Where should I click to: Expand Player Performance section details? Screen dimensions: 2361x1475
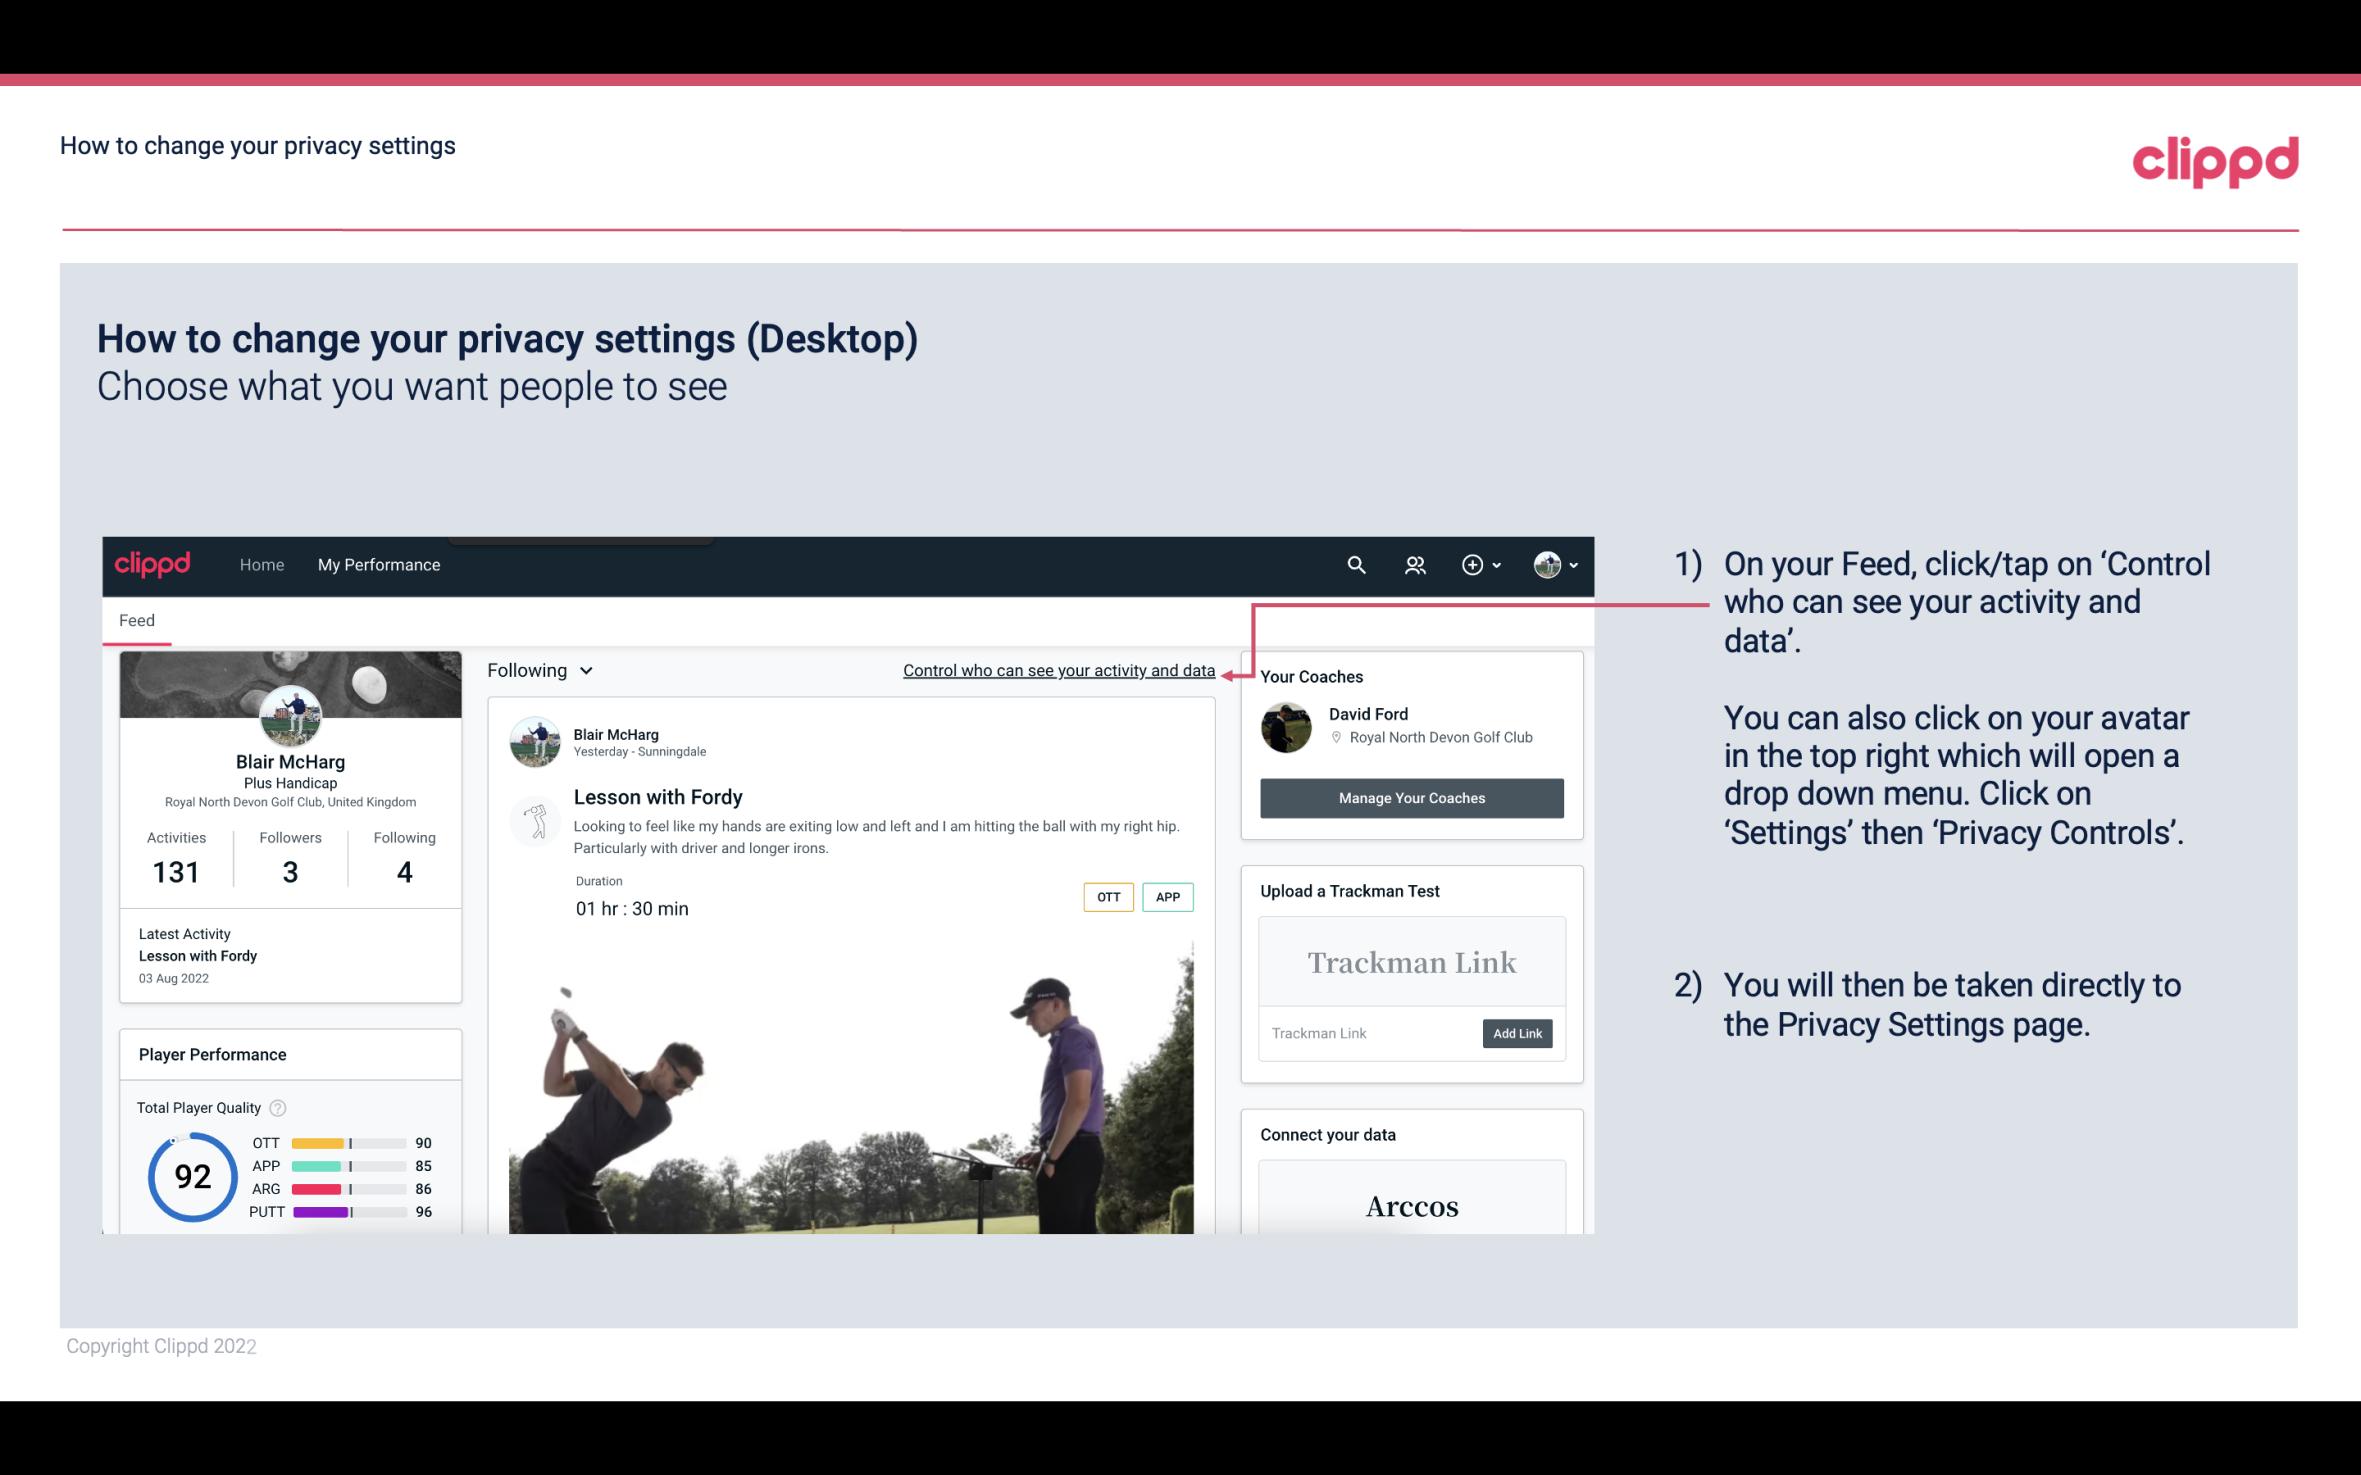(x=212, y=1054)
